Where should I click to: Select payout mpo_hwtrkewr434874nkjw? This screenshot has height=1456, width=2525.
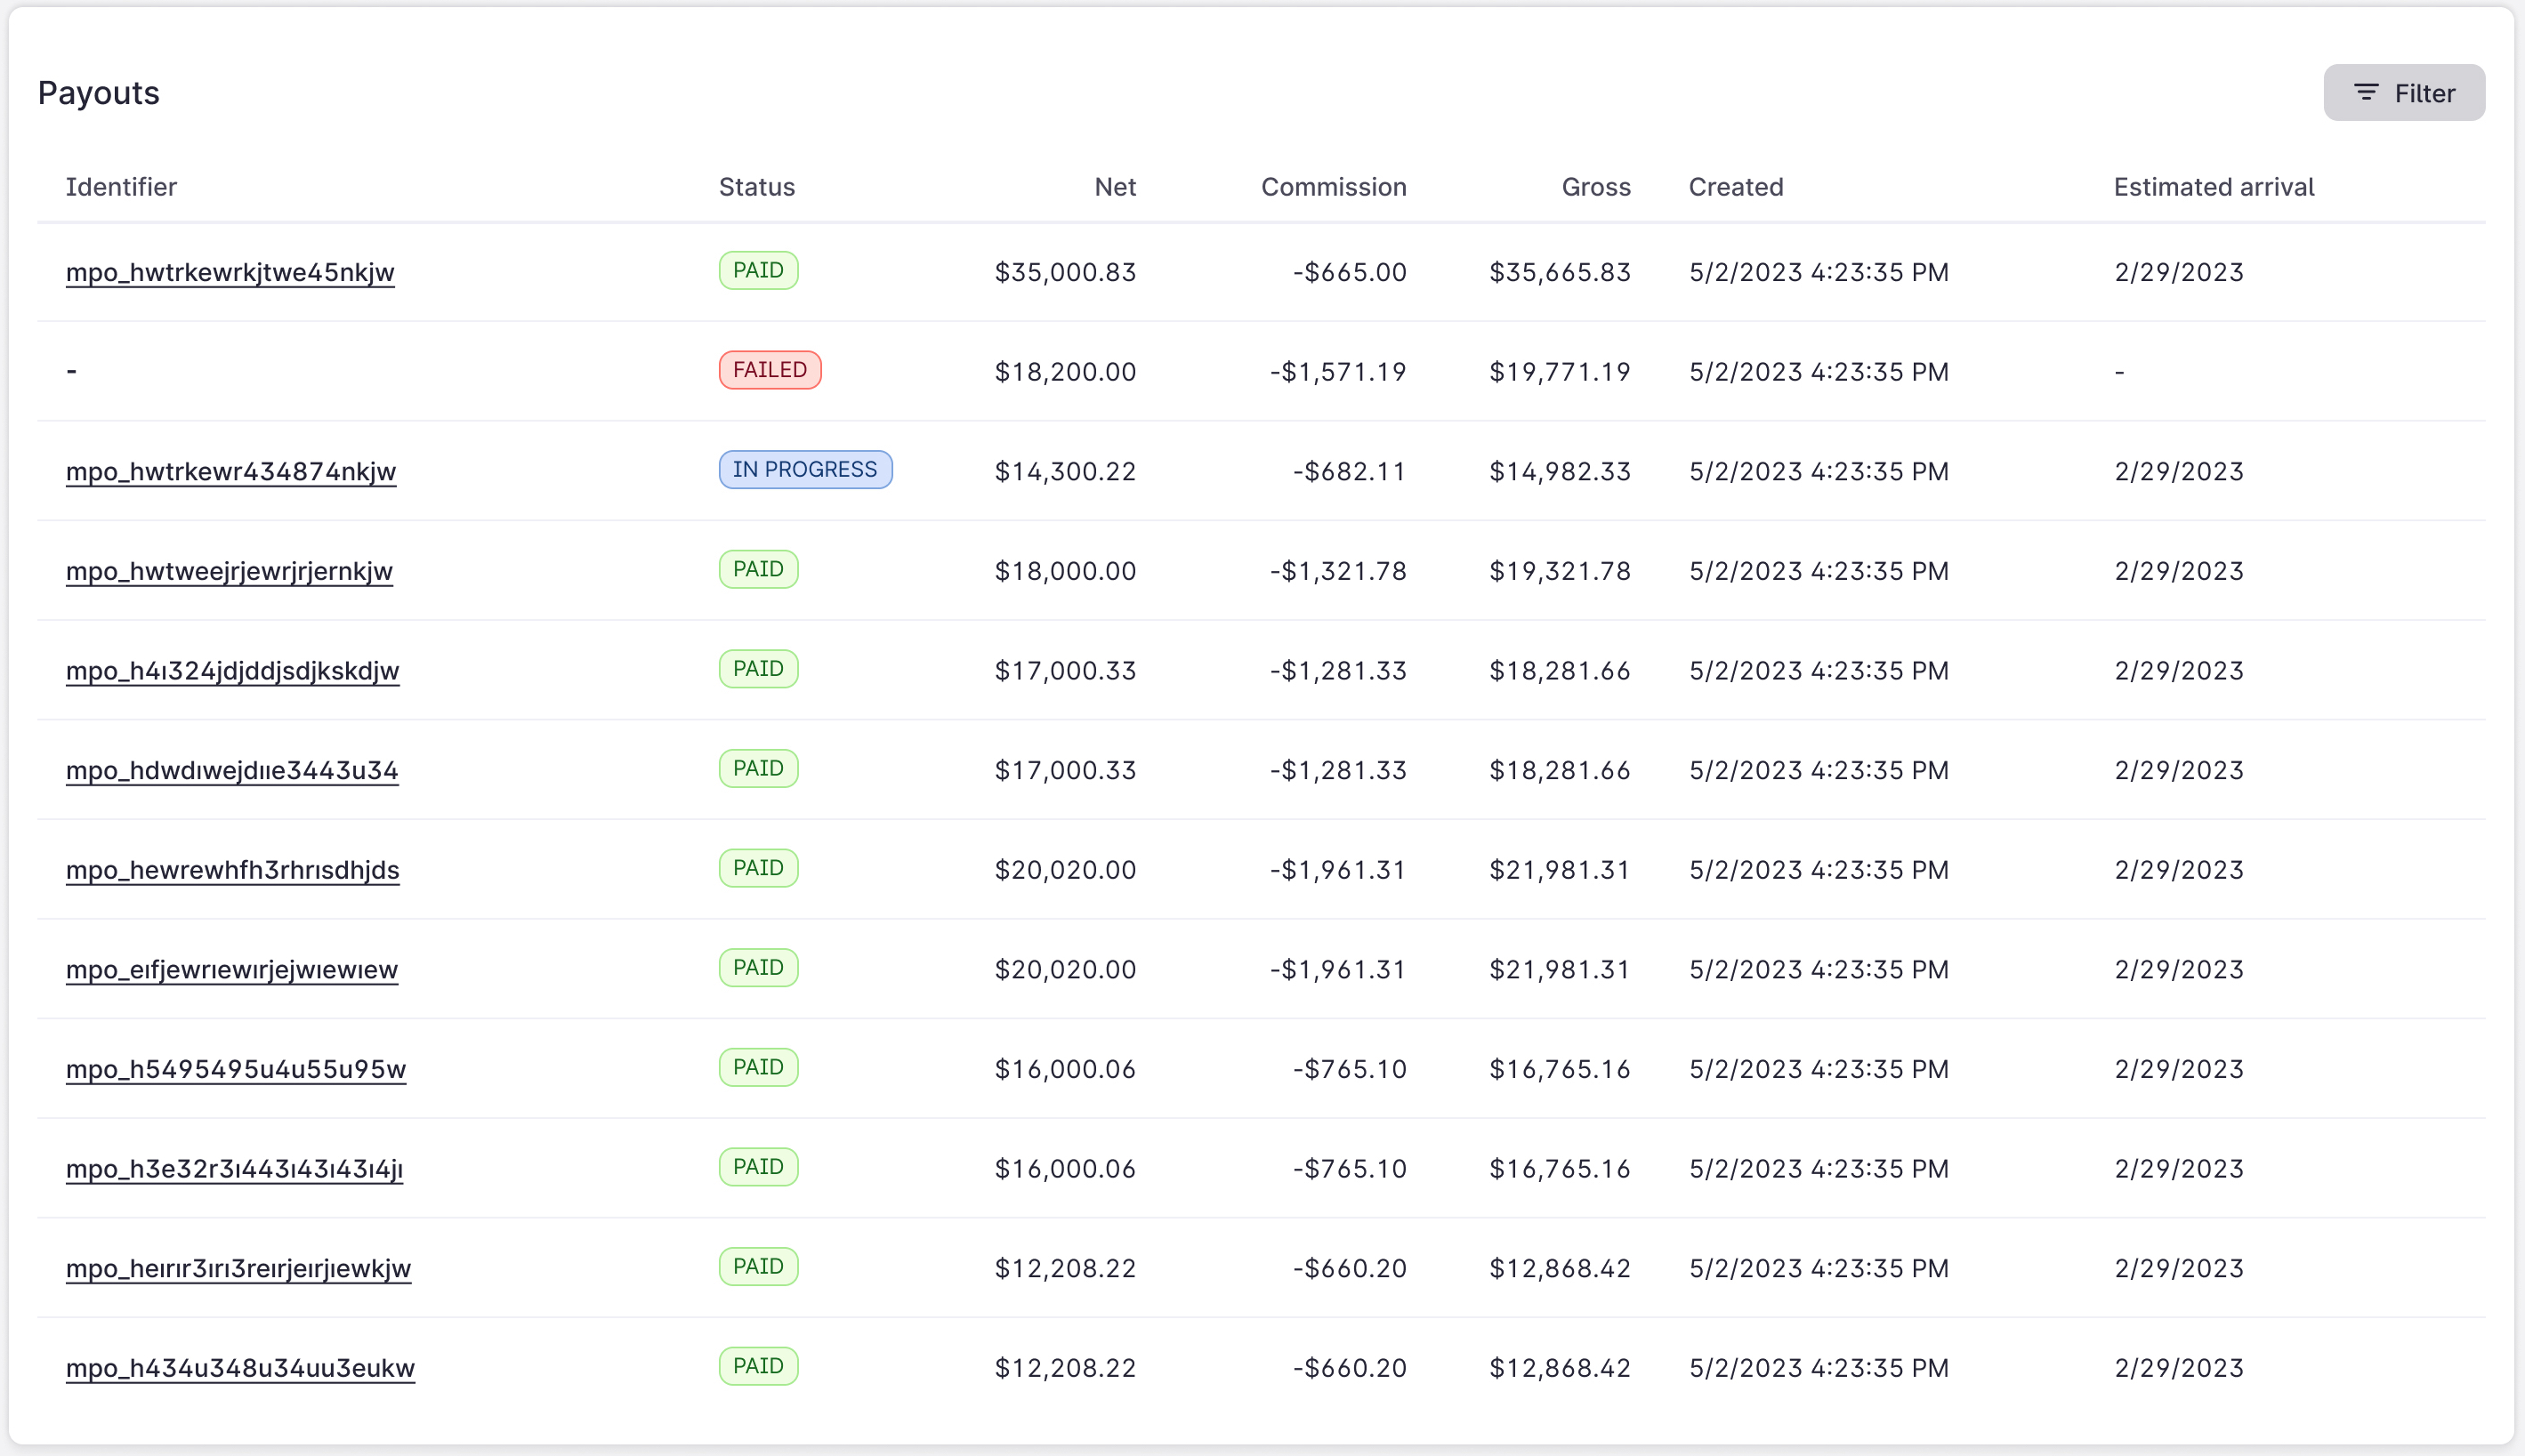[x=230, y=471]
